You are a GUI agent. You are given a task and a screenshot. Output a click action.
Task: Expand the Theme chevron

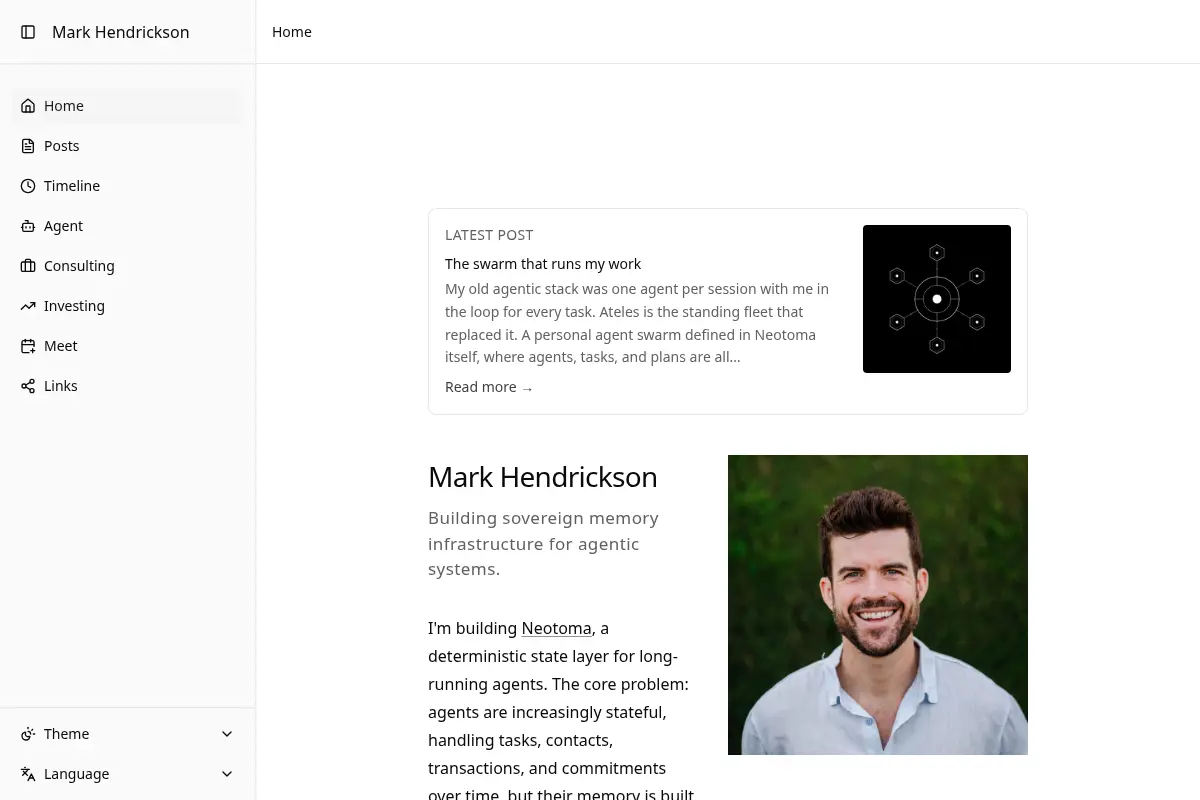[x=227, y=734]
